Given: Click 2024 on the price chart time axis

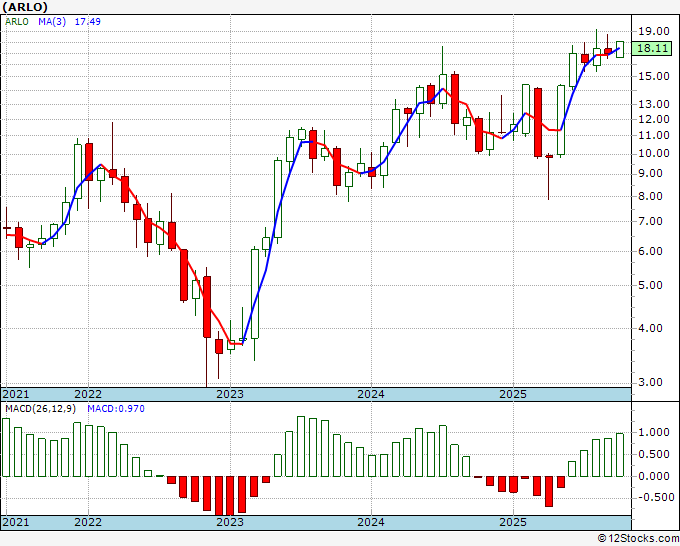Looking at the screenshot, I should (x=371, y=394).
